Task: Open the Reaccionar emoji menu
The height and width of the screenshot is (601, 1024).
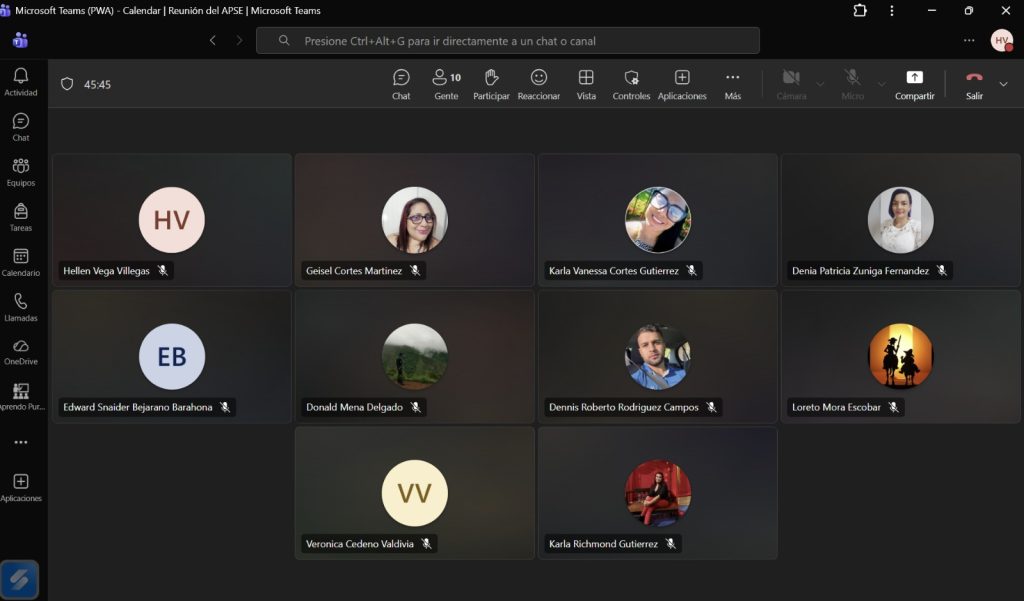Action: click(x=538, y=84)
